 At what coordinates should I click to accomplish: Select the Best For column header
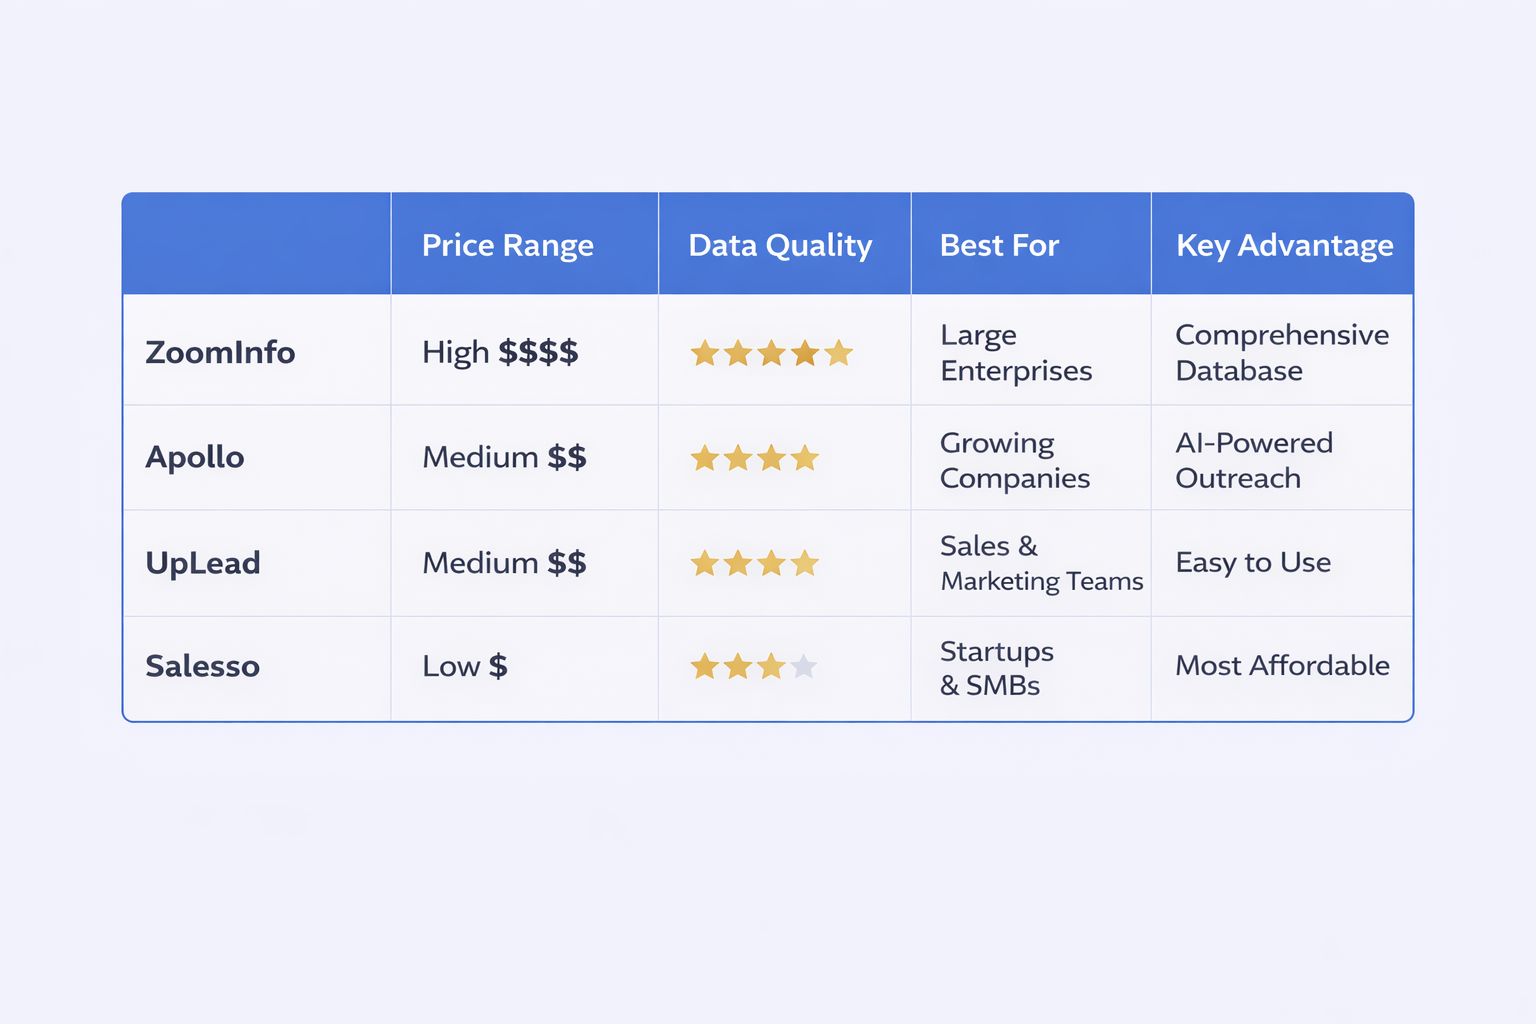click(999, 246)
